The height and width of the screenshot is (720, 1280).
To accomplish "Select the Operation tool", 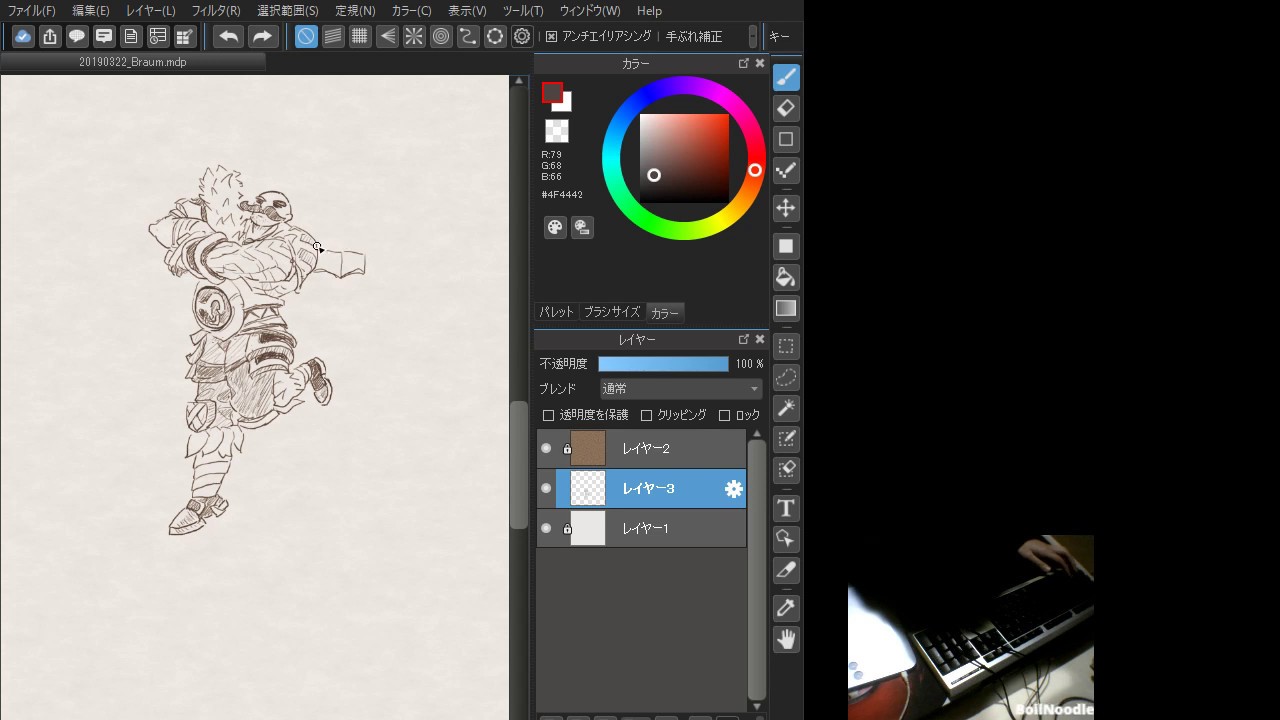I will coord(786,539).
